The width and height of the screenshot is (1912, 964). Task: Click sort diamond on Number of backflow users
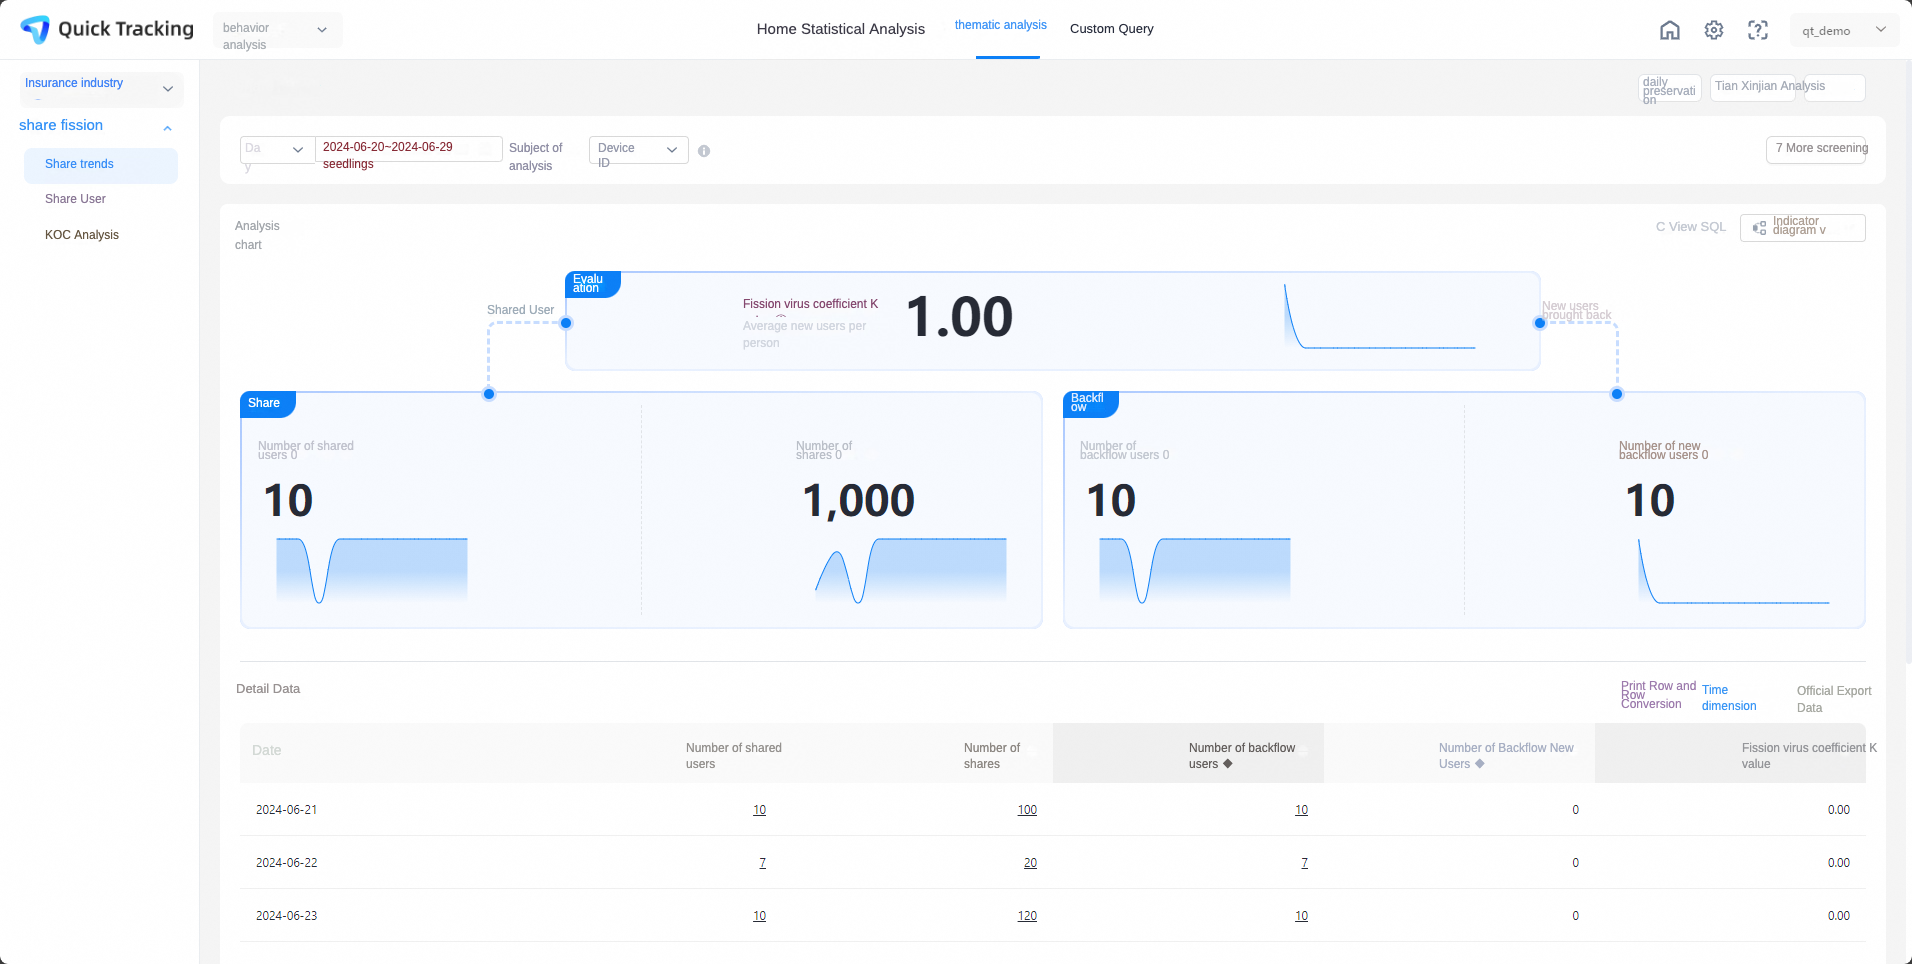coord(1228,764)
